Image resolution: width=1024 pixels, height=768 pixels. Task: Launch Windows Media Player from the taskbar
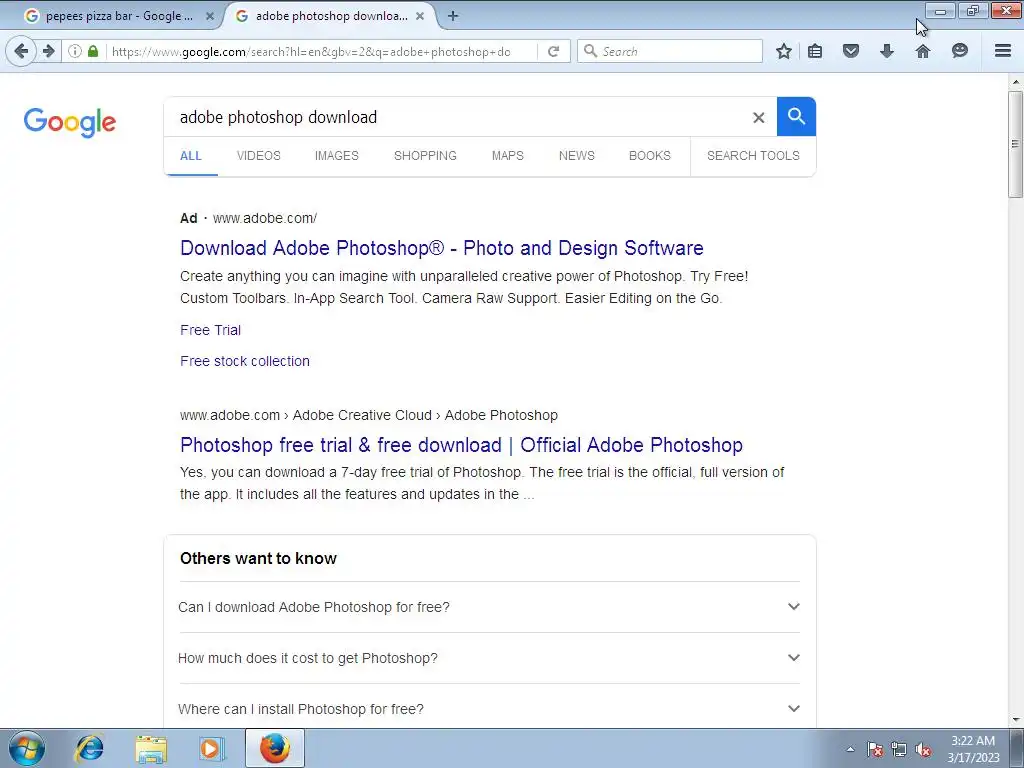pyautogui.click(x=212, y=748)
